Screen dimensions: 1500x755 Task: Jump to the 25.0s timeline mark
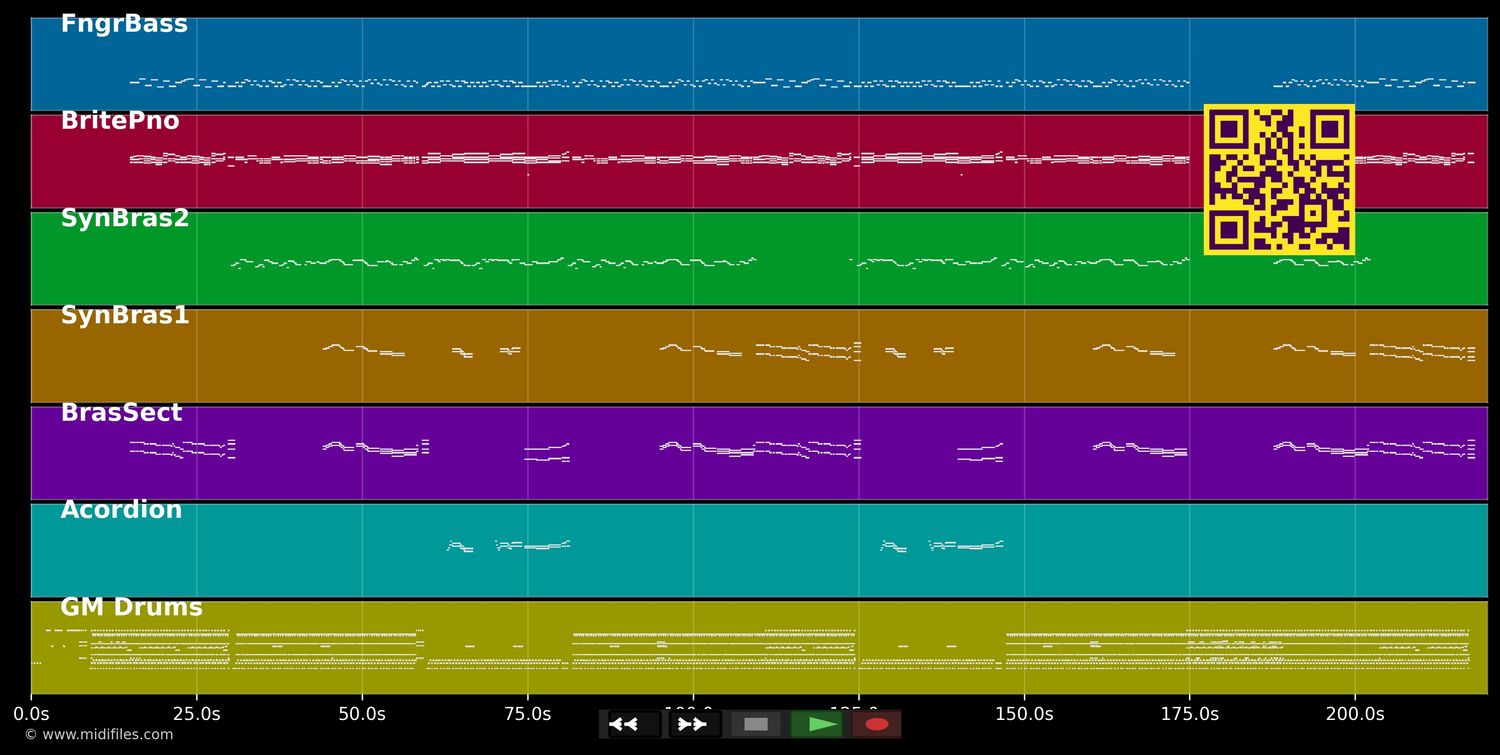click(196, 714)
